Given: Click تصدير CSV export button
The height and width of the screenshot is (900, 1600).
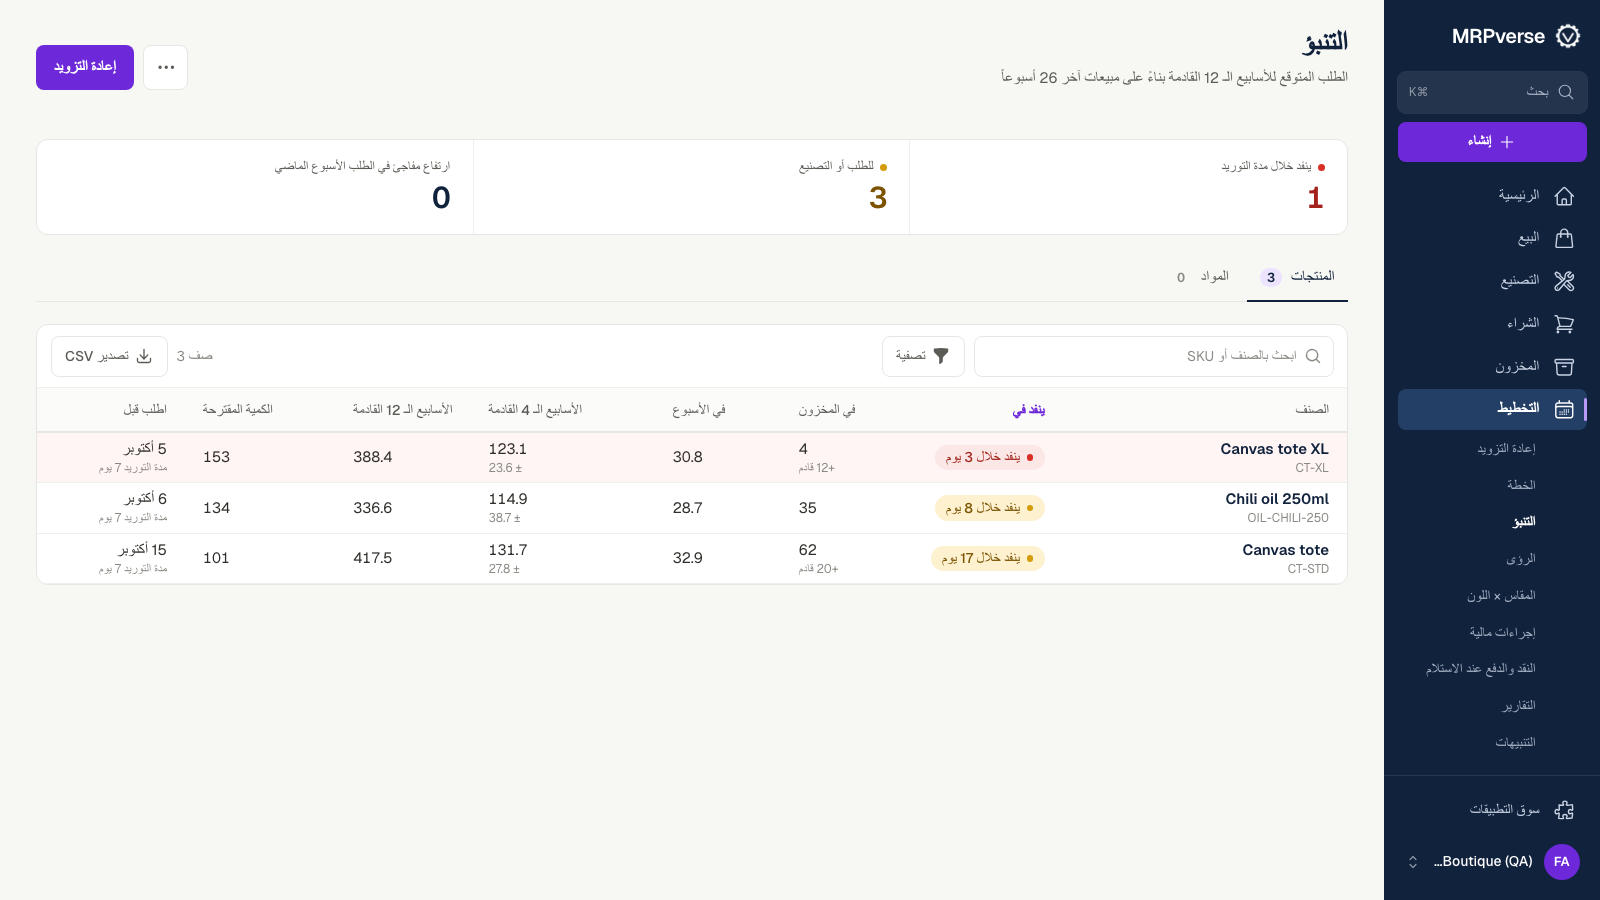Looking at the screenshot, I should pyautogui.click(x=109, y=356).
